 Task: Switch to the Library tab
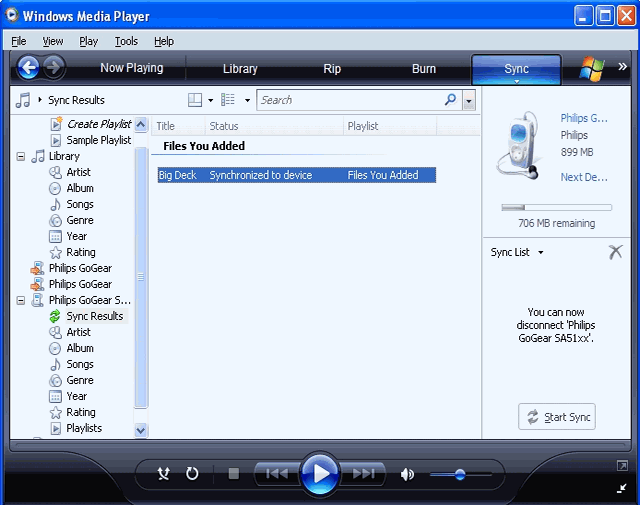click(240, 69)
